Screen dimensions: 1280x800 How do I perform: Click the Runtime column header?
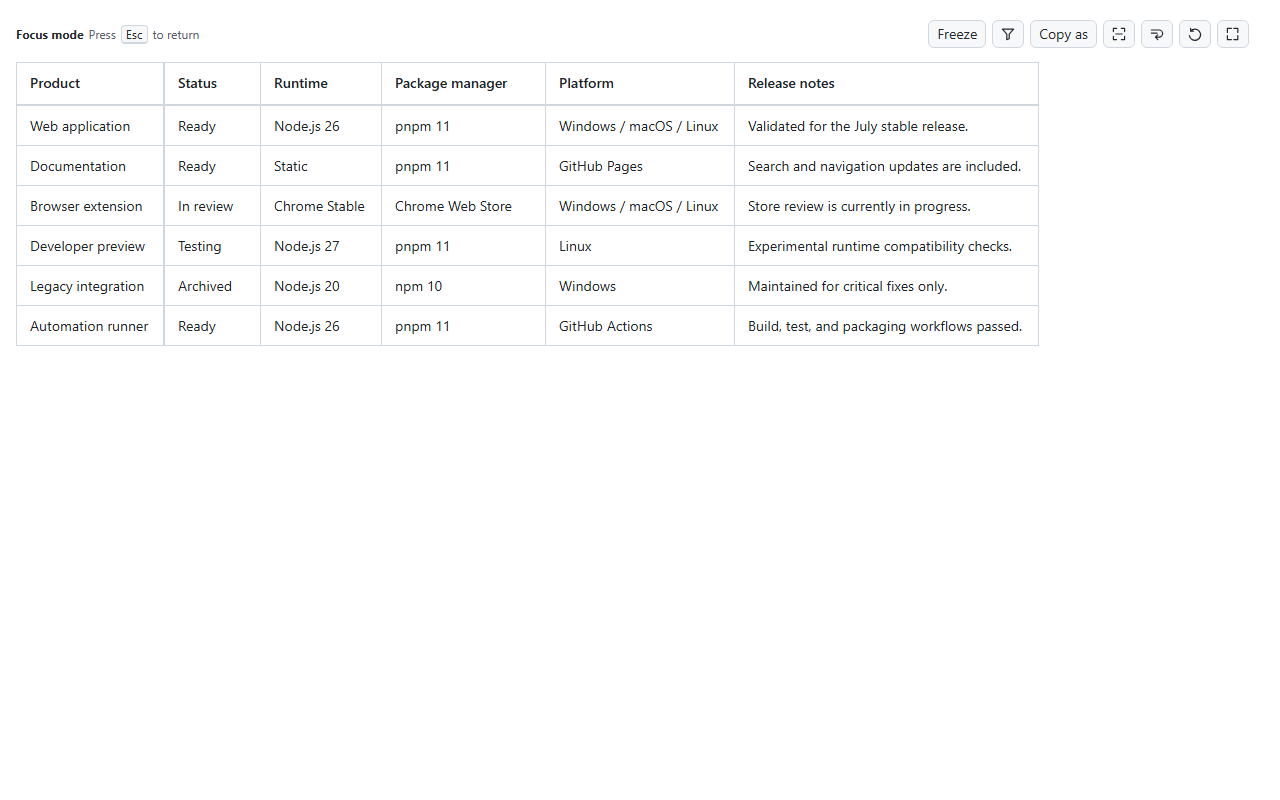[x=321, y=84]
